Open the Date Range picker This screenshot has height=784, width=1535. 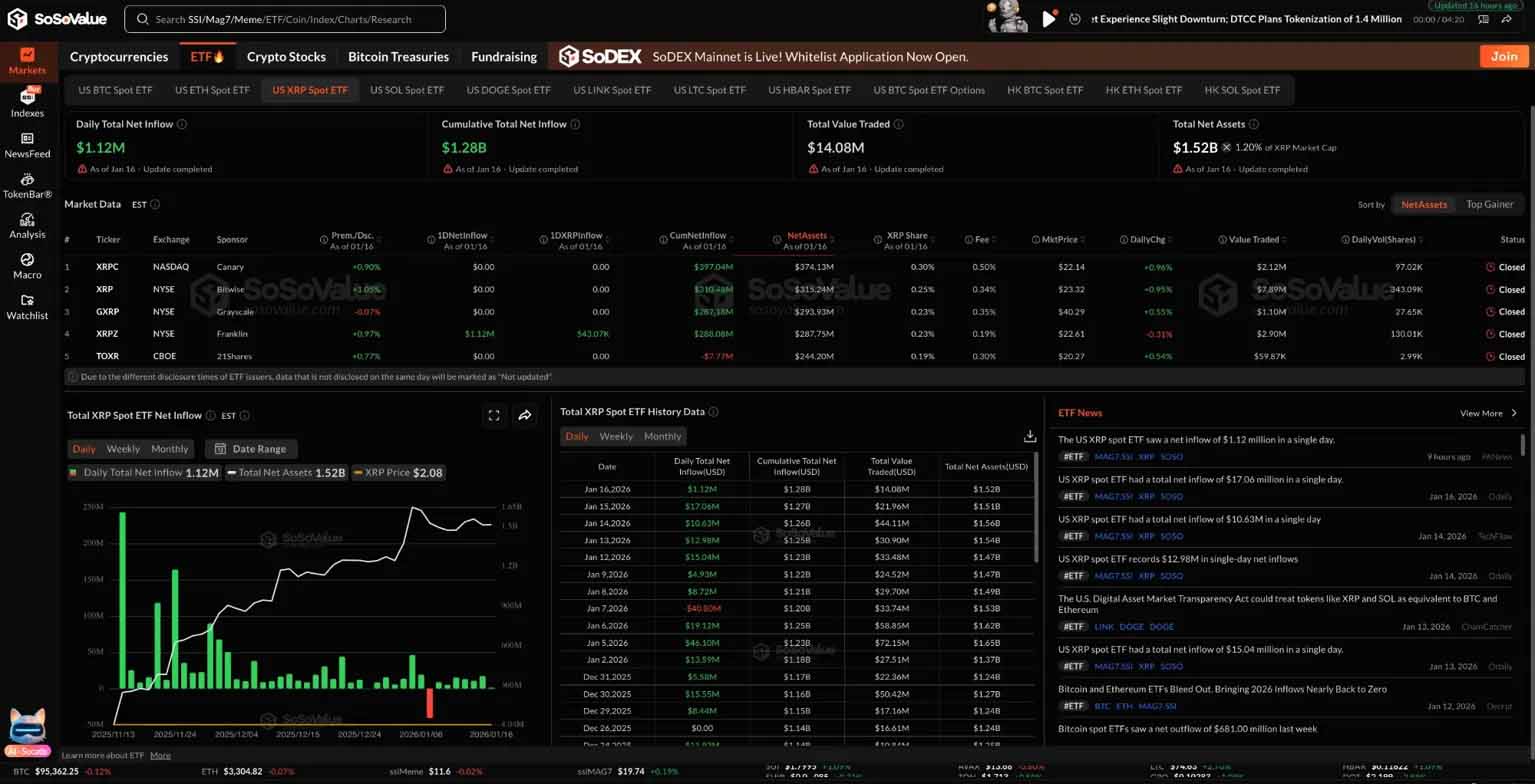pyautogui.click(x=251, y=449)
